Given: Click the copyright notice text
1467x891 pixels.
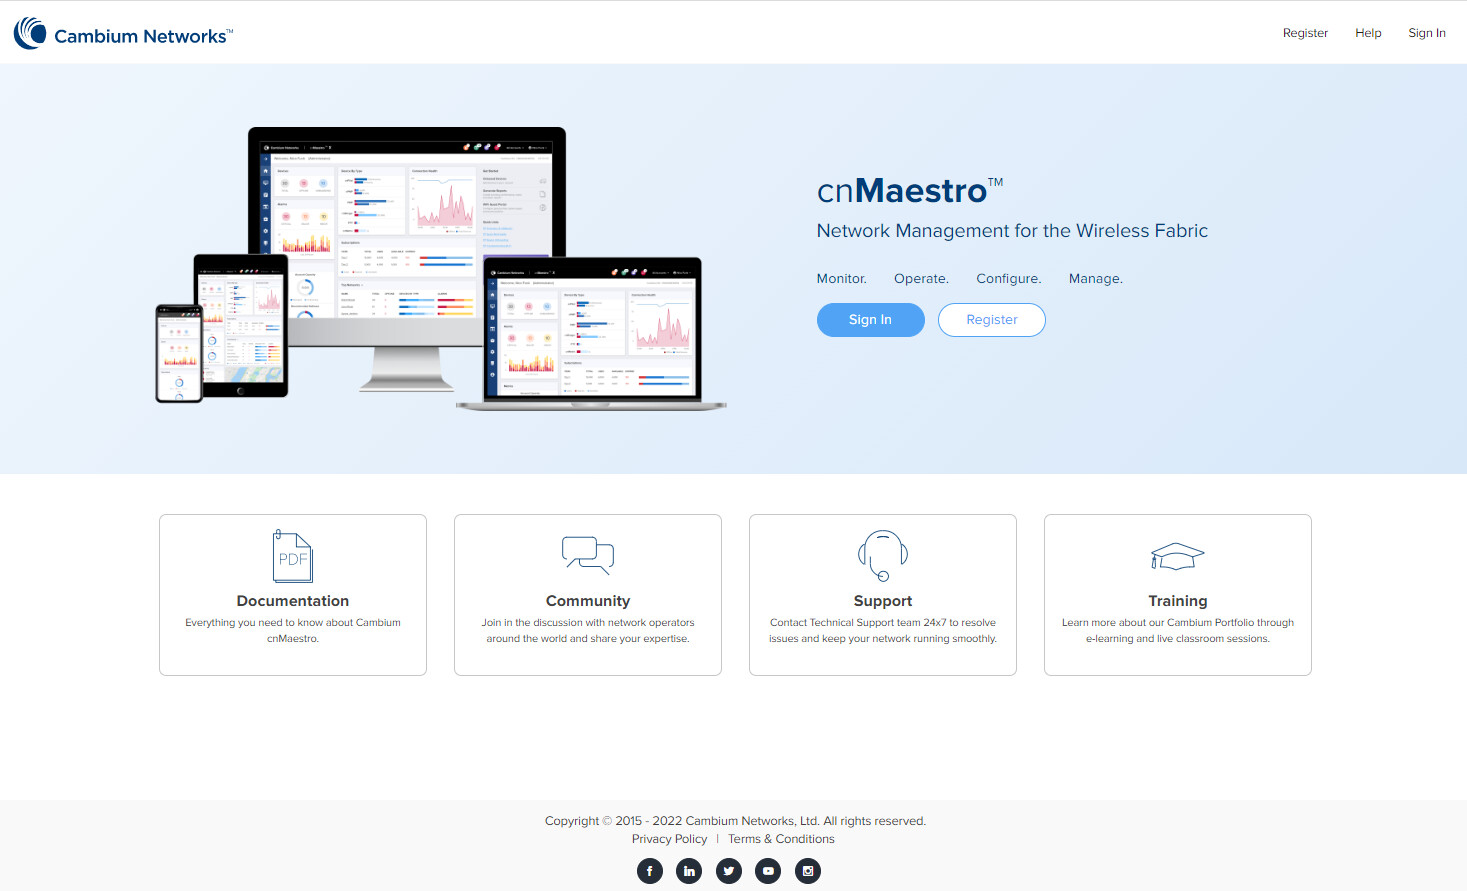Looking at the screenshot, I should pos(735,821).
